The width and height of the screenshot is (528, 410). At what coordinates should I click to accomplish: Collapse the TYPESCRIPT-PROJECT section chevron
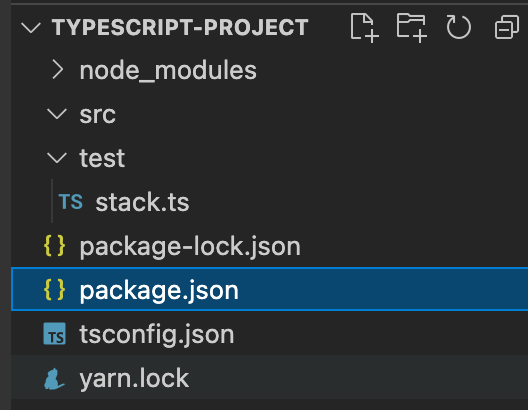click(31, 28)
